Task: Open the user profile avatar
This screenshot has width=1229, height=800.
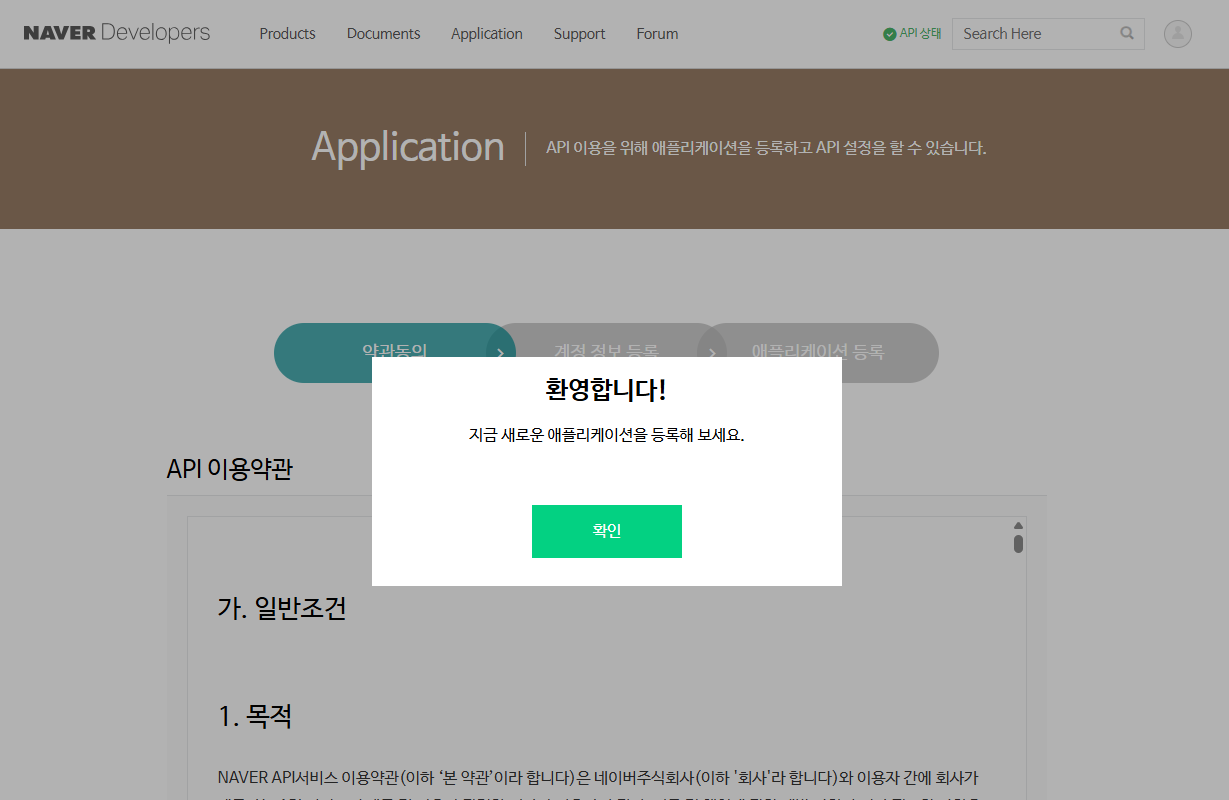Action: (x=1177, y=34)
